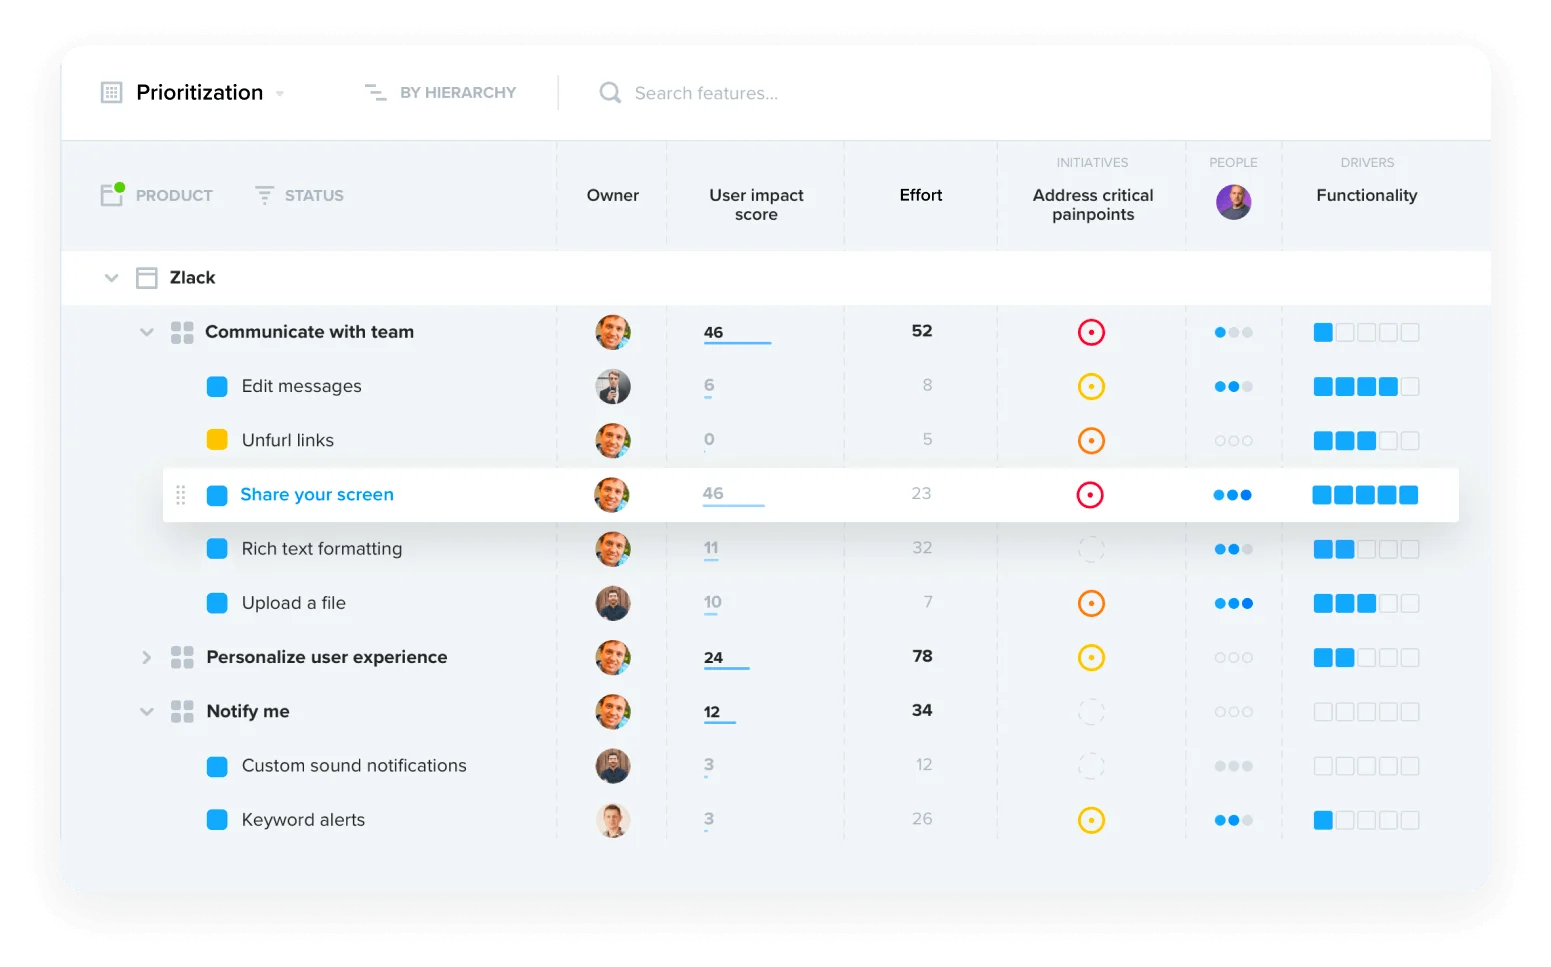Image resolution: width=1551 pixels, height=967 pixels.
Task: Click the People column avatar header
Action: pos(1234,202)
